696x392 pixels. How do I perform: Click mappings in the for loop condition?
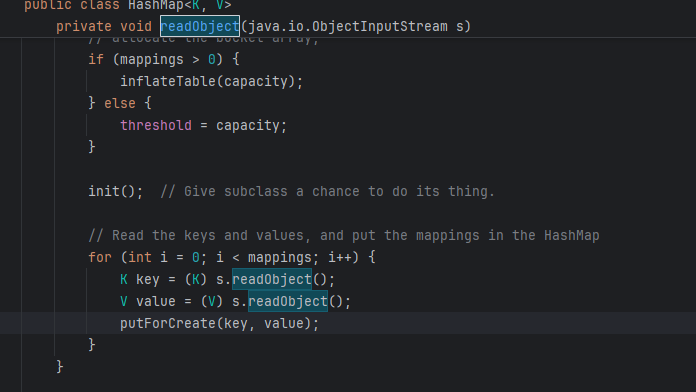tap(280, 257)
